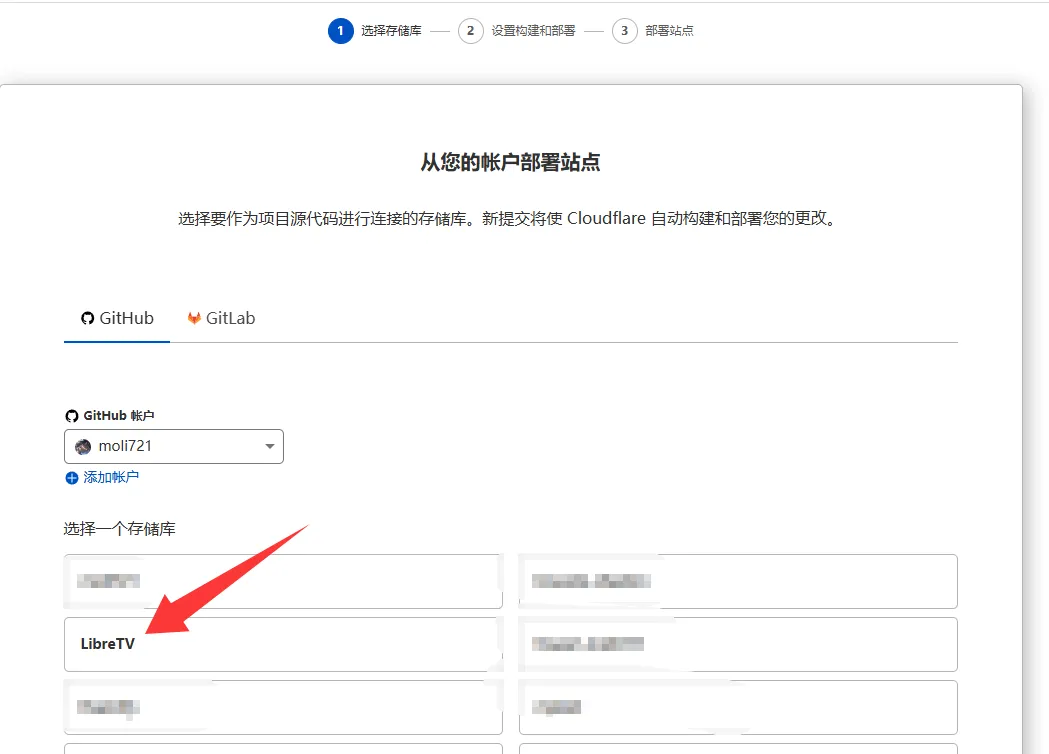This screenshot has width=1049, height=754.
Task: Switch to the GitHub tab
Action: pyautogui.click(x=117, y=318)
